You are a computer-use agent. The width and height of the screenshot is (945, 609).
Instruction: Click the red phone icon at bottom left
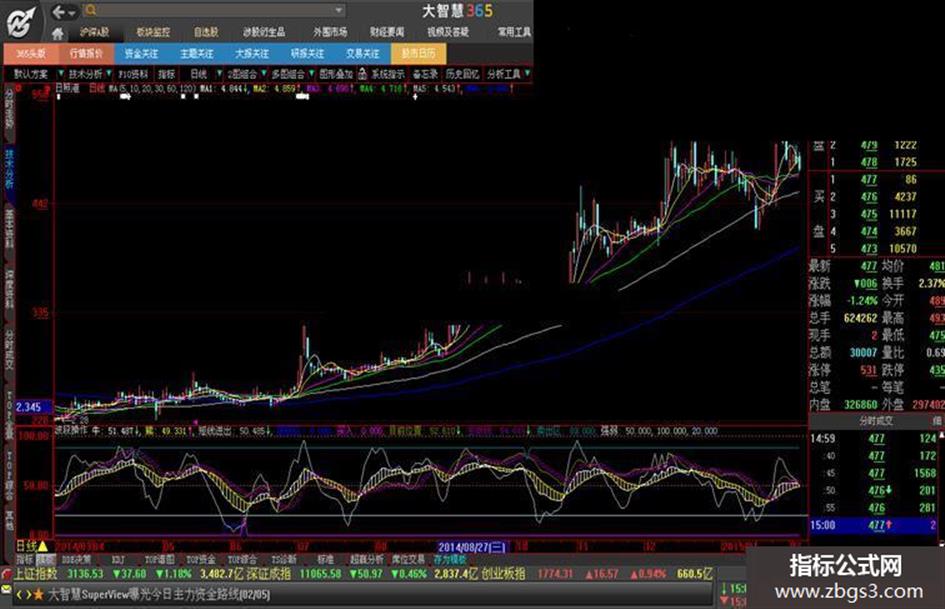click(6, 574)
